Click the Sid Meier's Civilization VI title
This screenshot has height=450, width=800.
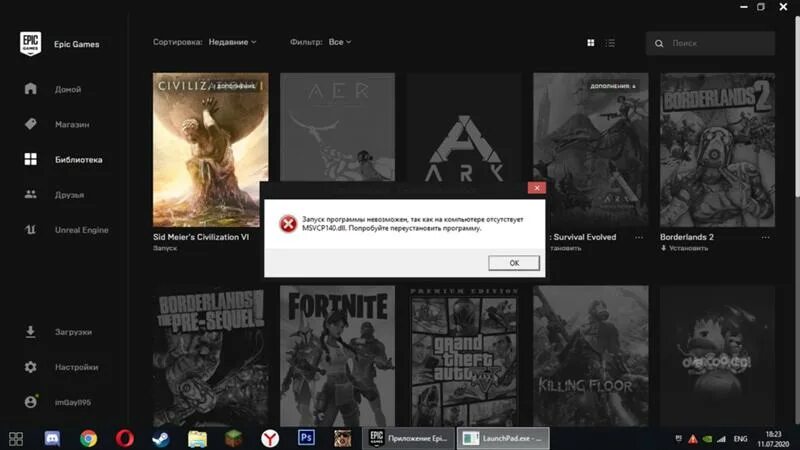click(201, 237)
